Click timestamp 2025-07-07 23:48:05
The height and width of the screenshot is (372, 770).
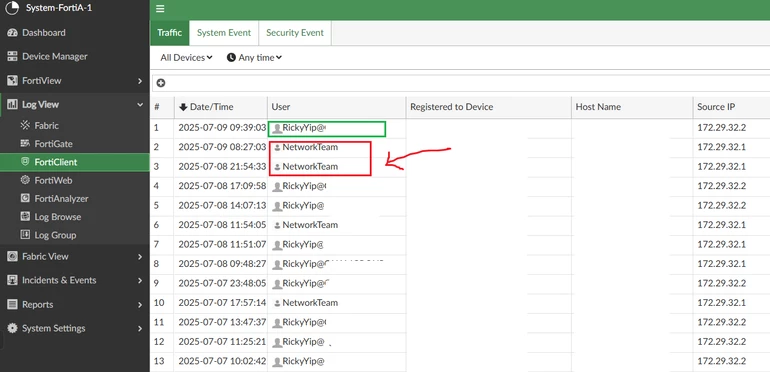click(x=222, y=284)
